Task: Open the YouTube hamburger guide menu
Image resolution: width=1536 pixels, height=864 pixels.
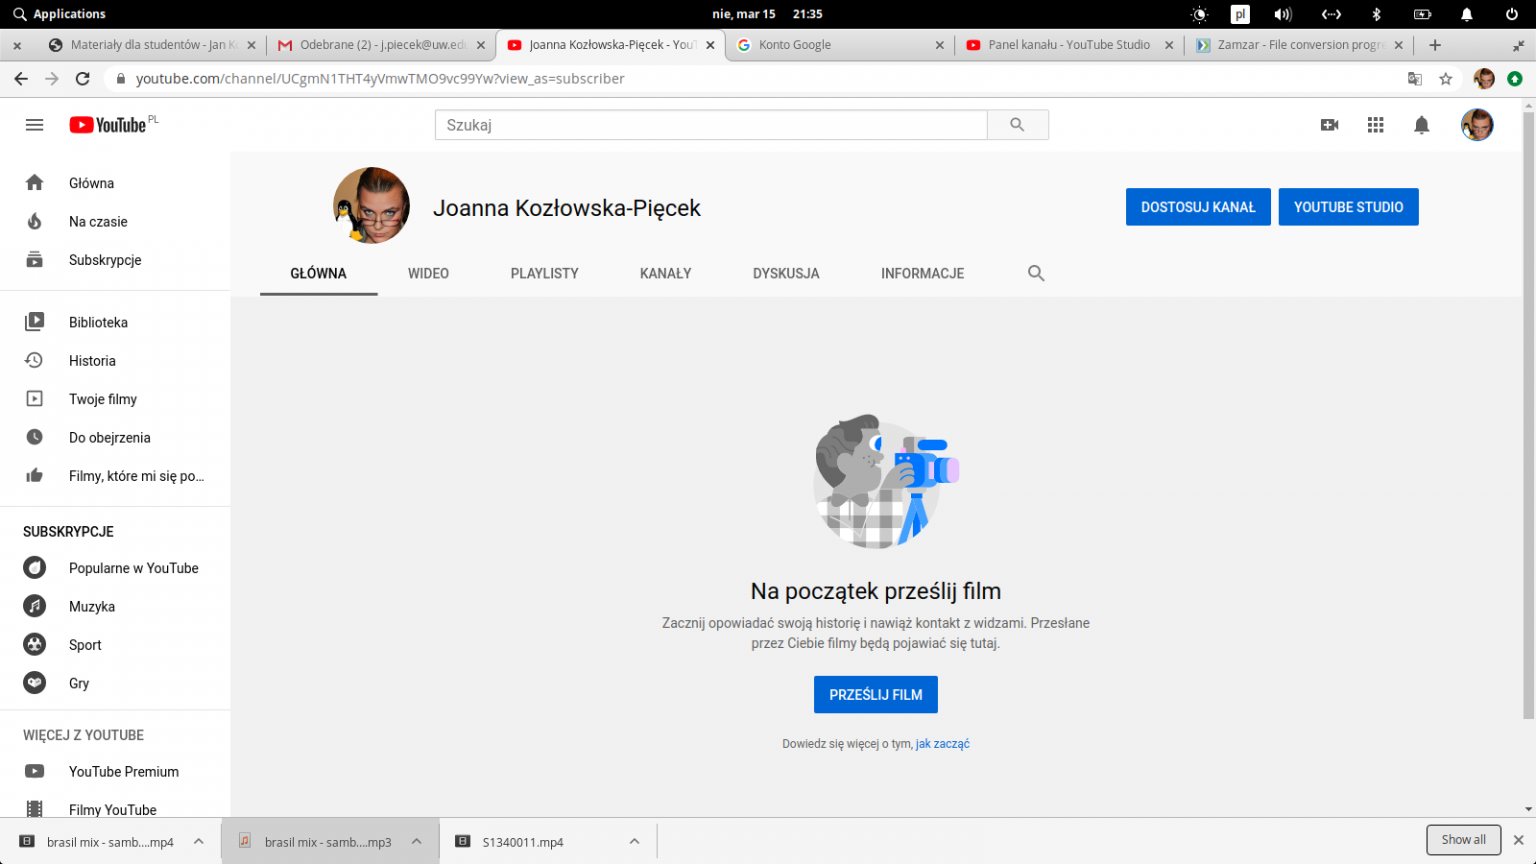Action: 35,125
